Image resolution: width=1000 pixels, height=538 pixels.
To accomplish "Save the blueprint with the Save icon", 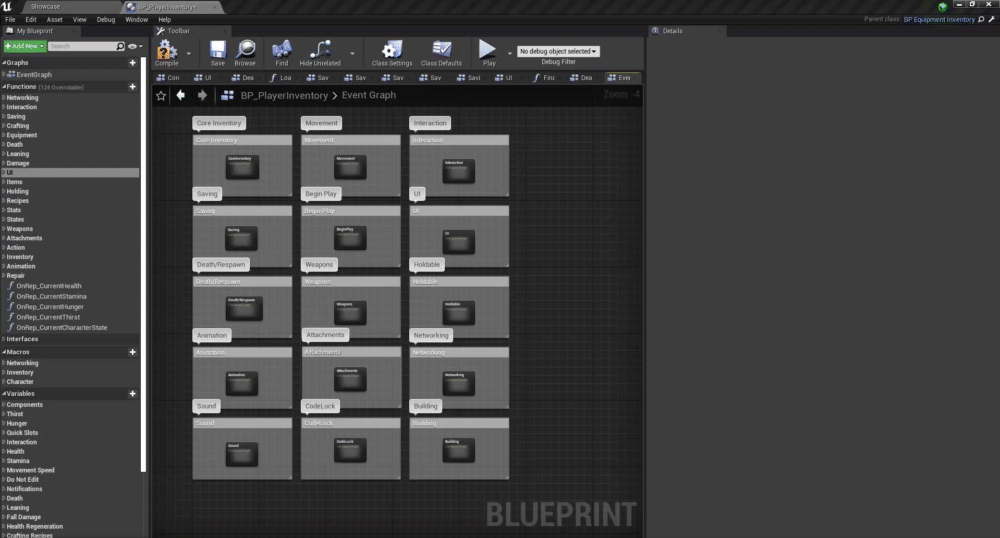I will pos(217,53).
